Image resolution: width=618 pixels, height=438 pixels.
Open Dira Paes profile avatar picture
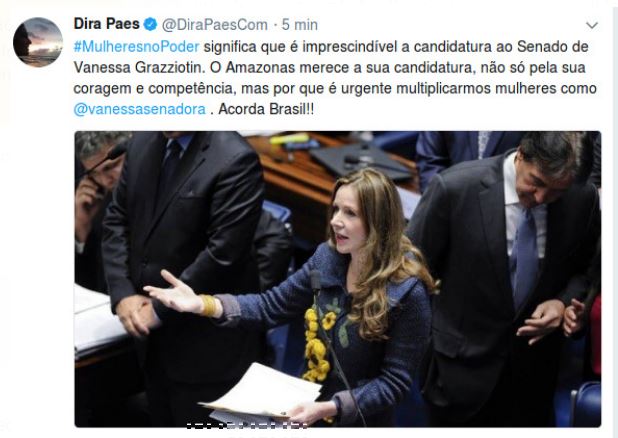coord(38,42)
